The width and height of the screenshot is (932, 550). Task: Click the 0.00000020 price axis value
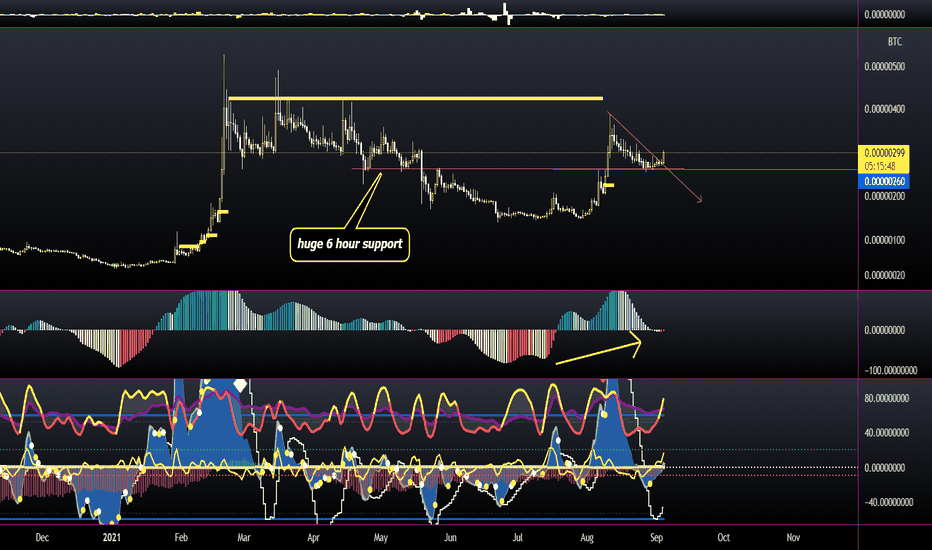tap(884, 275)
